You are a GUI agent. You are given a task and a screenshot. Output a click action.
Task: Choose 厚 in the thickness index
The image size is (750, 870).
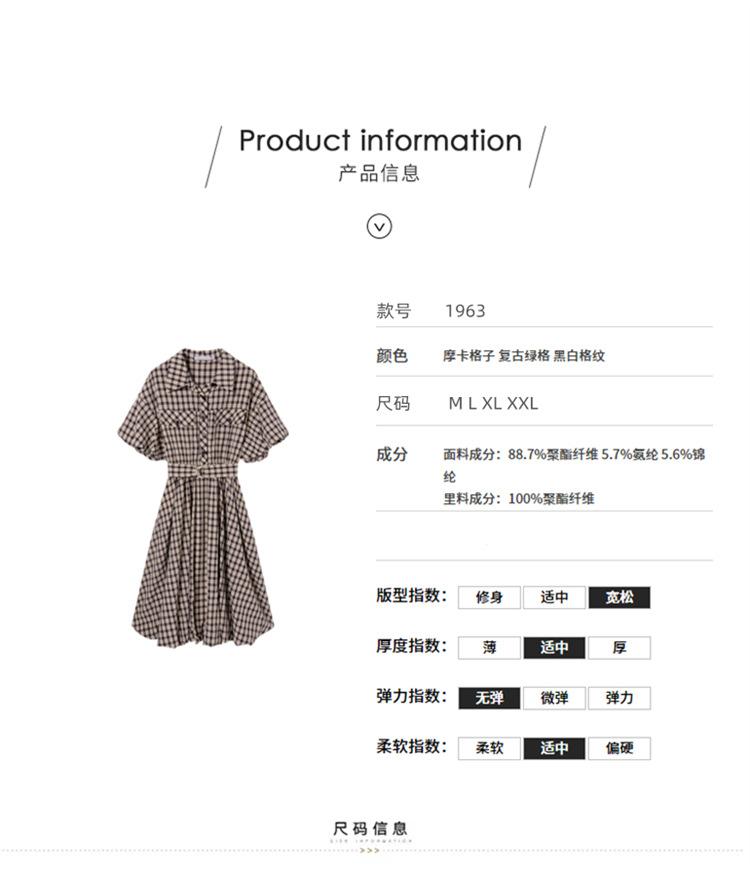point(619,648)
